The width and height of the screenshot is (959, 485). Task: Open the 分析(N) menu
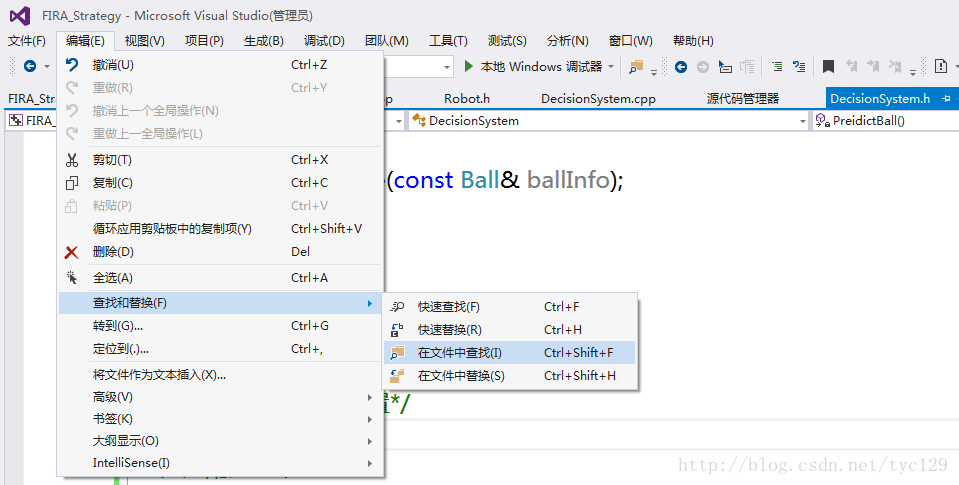click(x=568, y=41)
